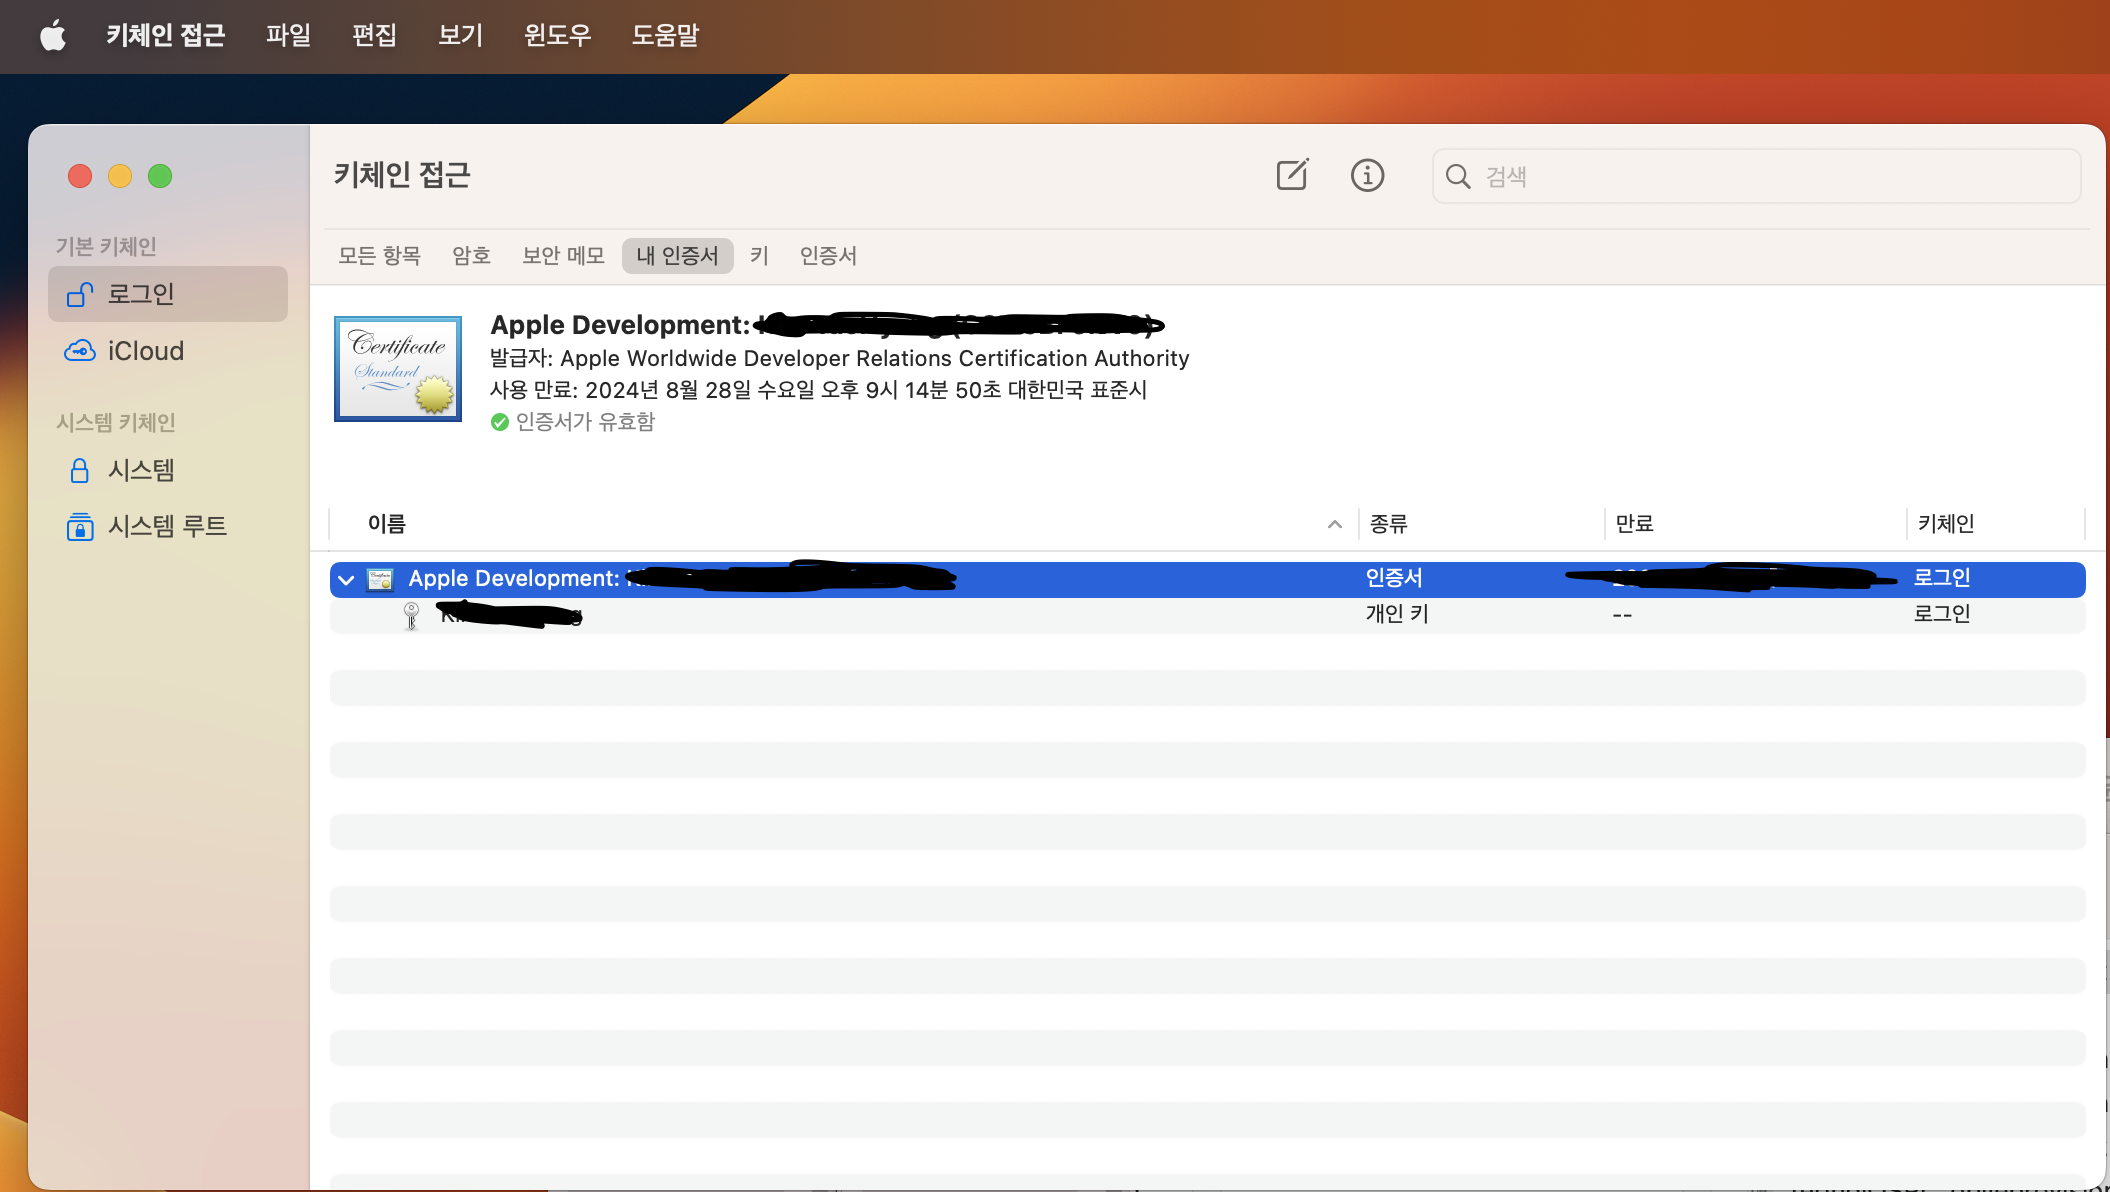Screen dimensions: 2110x1192
Task: Sort list by 이름 column arrow
Action: (x=1334, y=524)
